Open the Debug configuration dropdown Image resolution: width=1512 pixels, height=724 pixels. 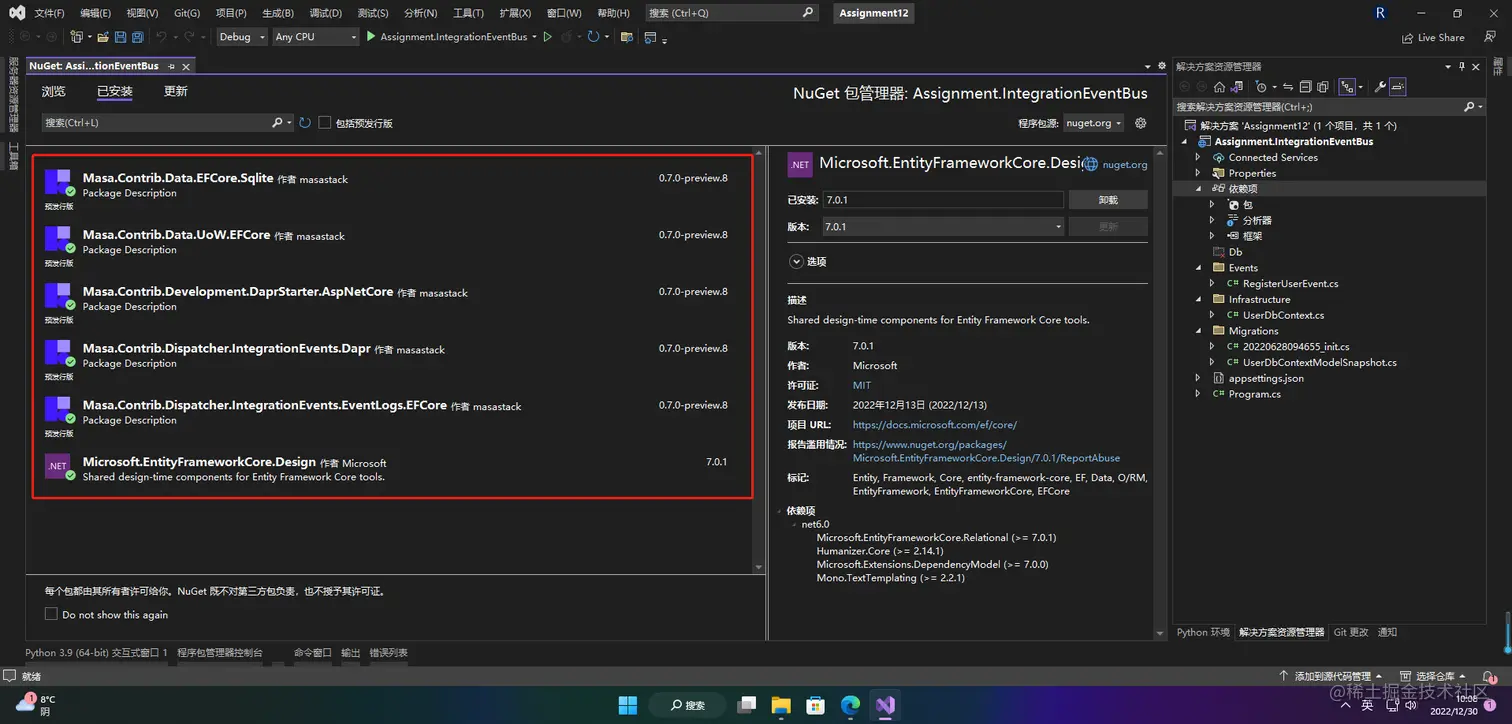tap(242, 37)
